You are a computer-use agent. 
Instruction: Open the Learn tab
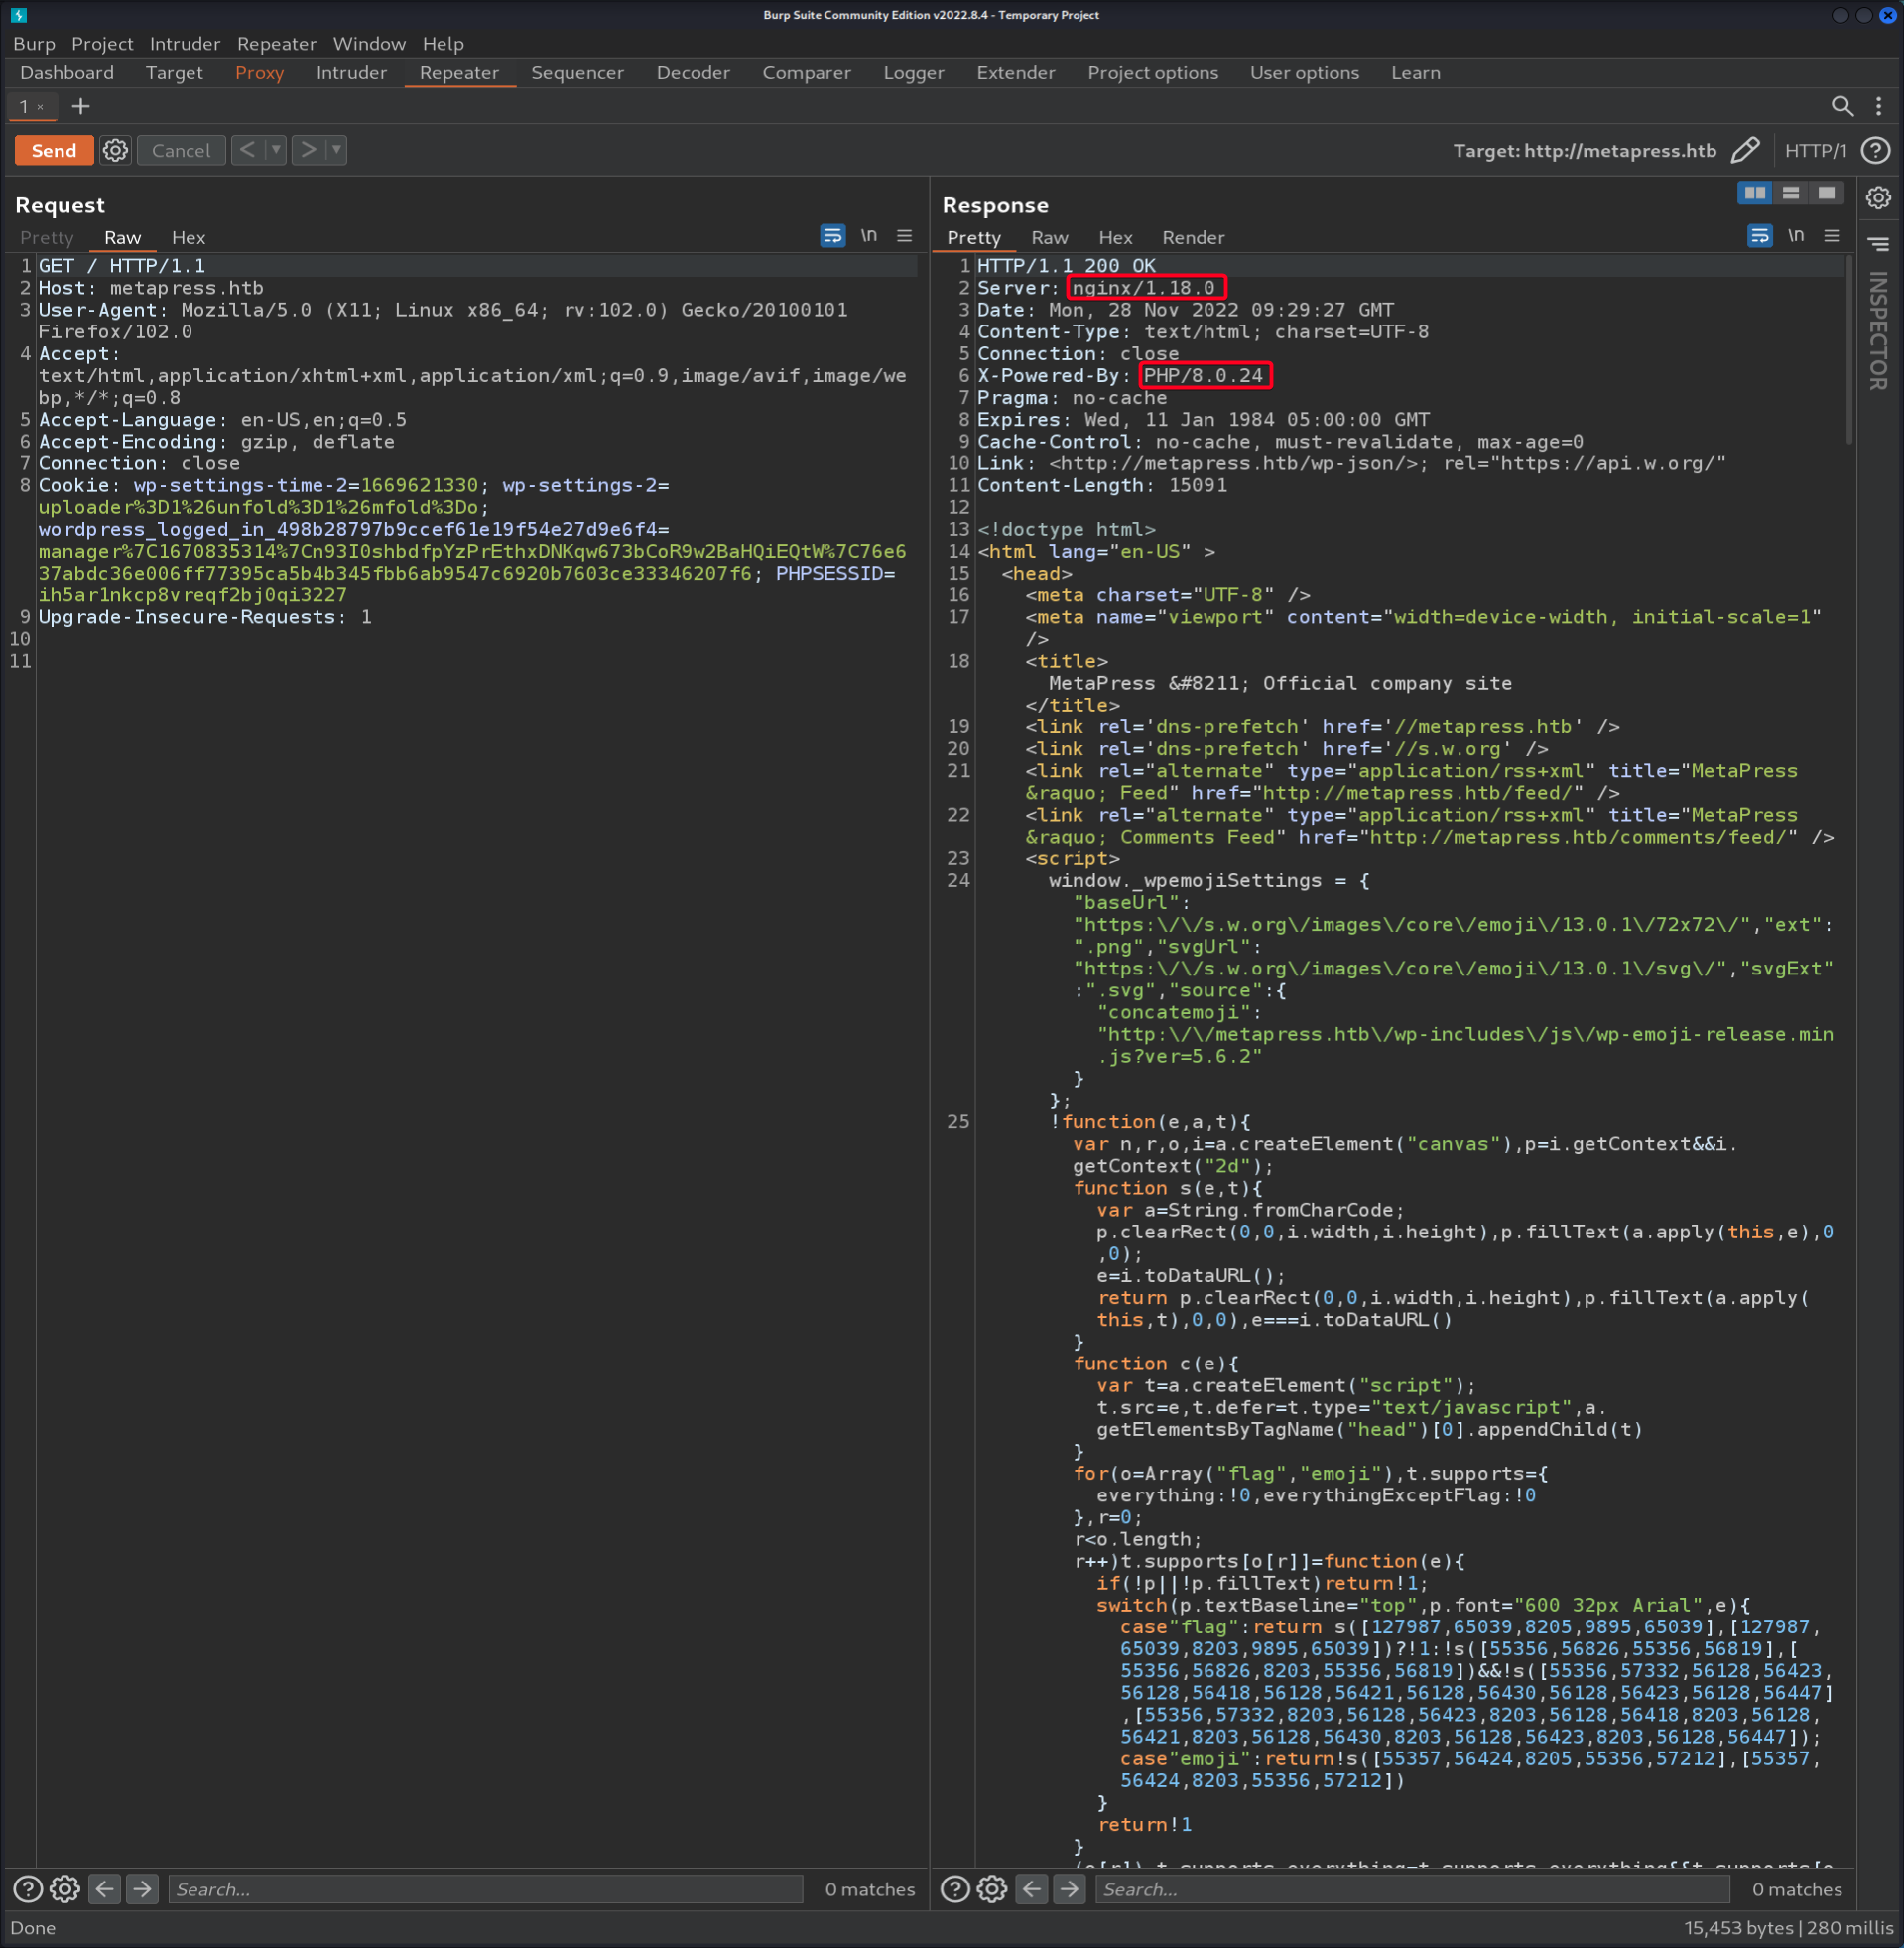point(1415,73)
